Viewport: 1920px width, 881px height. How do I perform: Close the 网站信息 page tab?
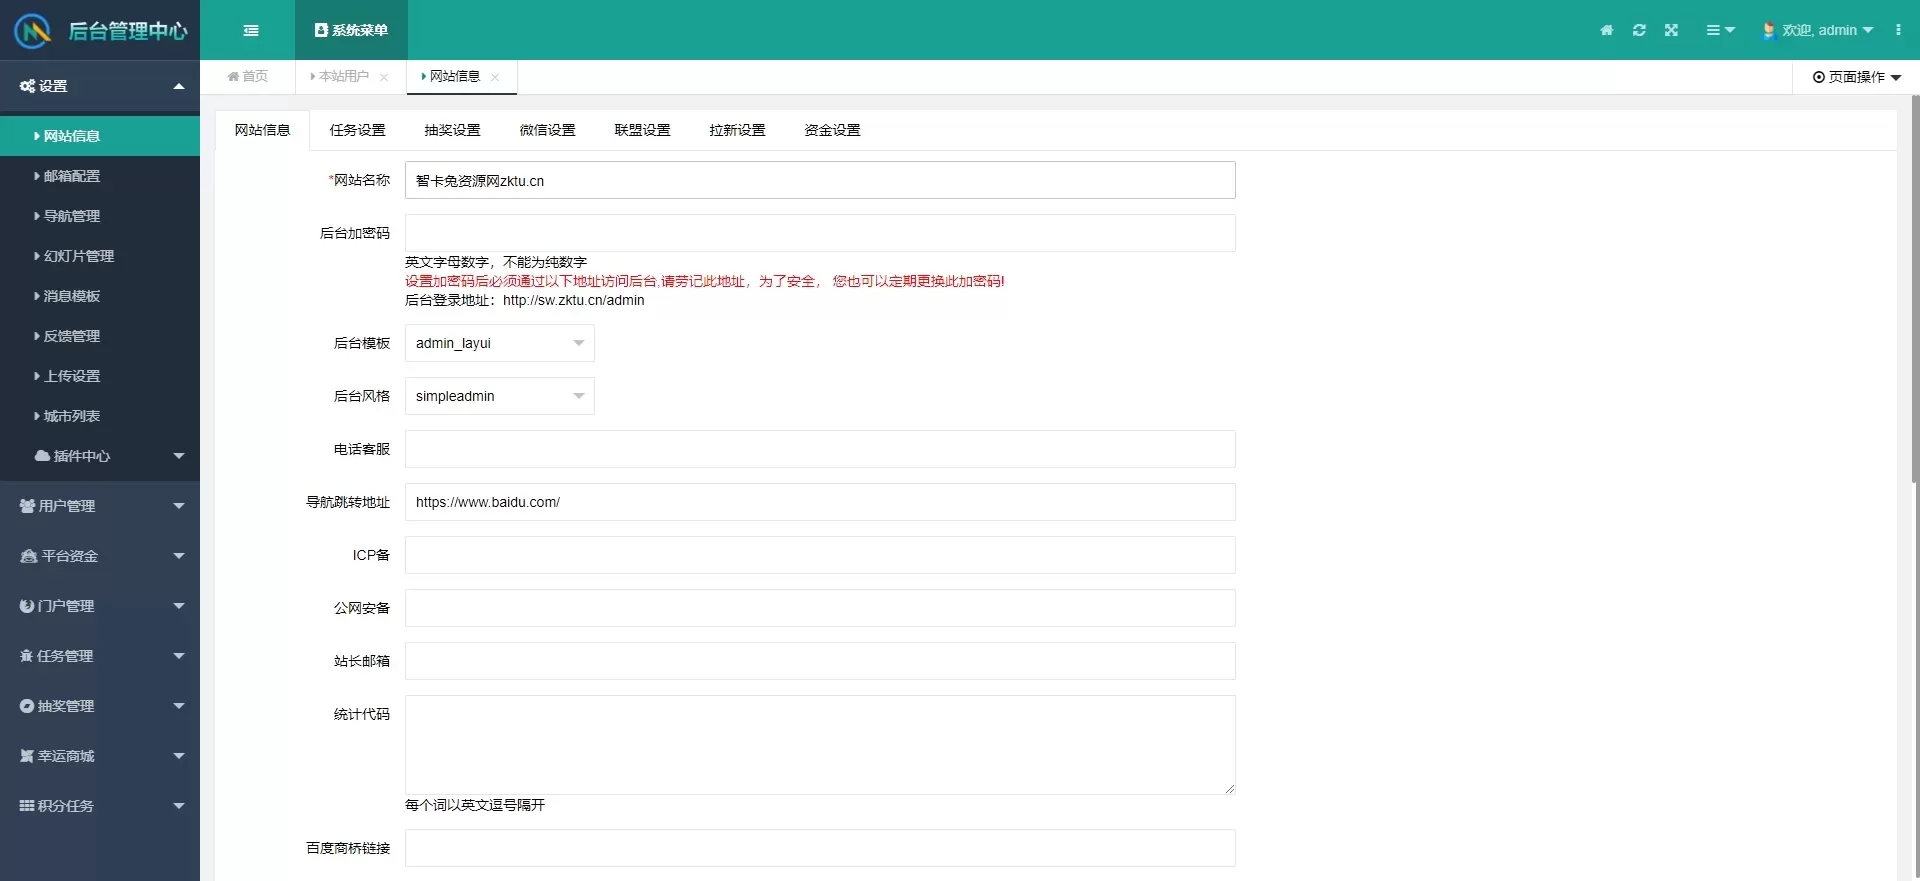pyautogui.click(x=495, y=77)
